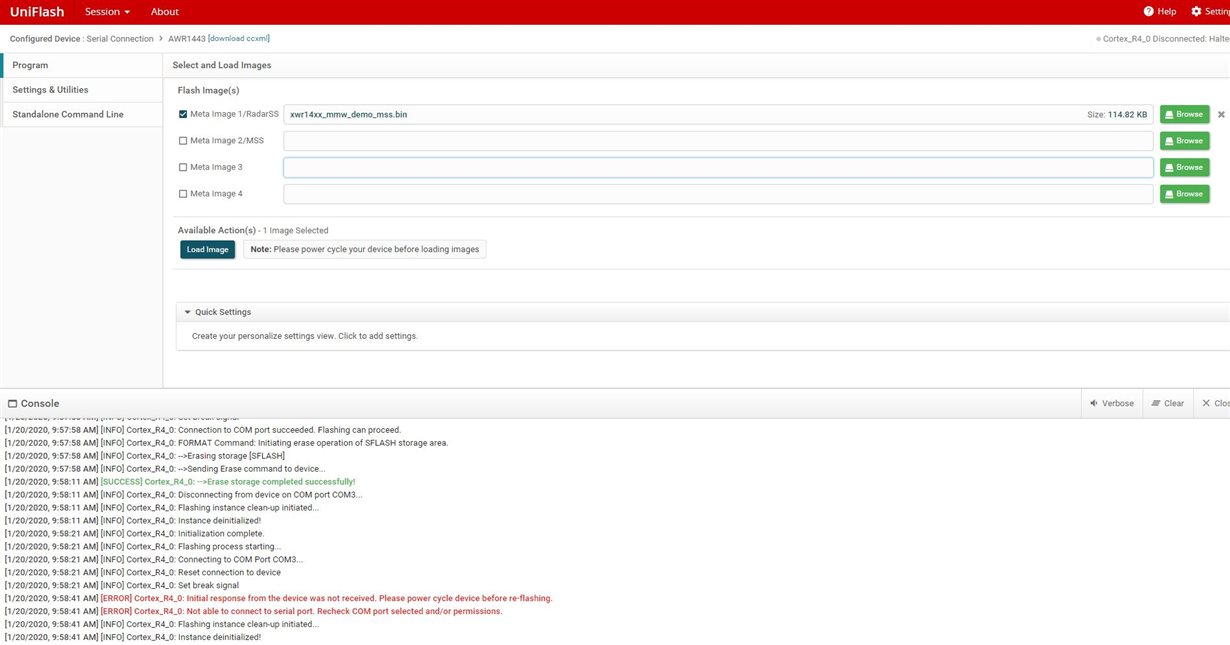Click the Flashing process starting log line
The image size is (1230, 645).
pyautogui.click(x=143, y=546)
